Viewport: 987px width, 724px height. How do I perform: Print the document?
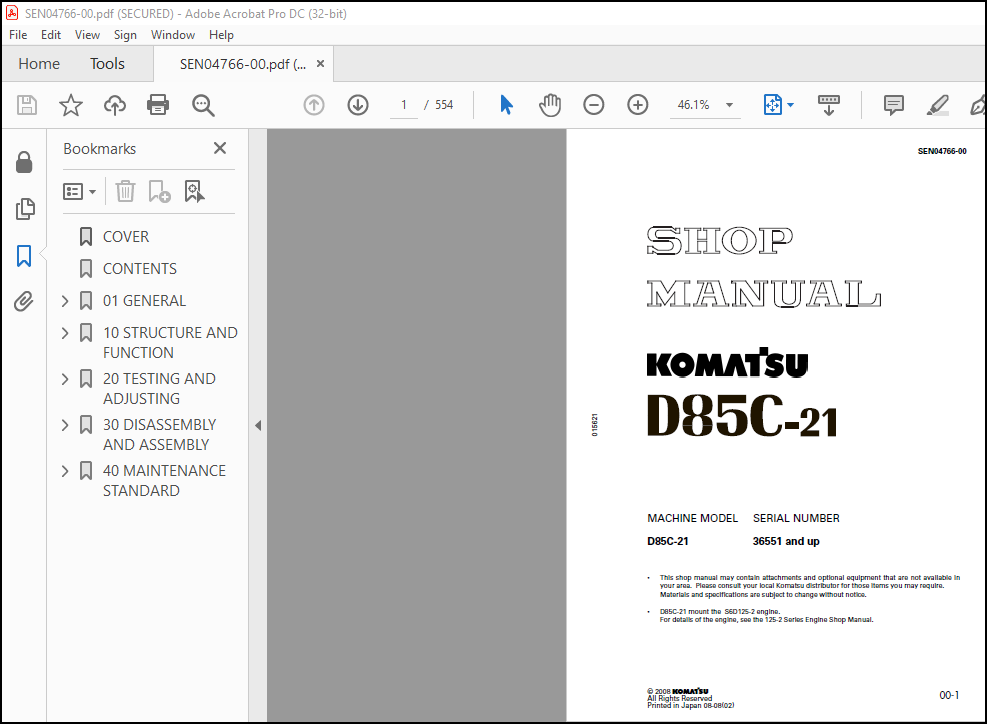(158, 105)
